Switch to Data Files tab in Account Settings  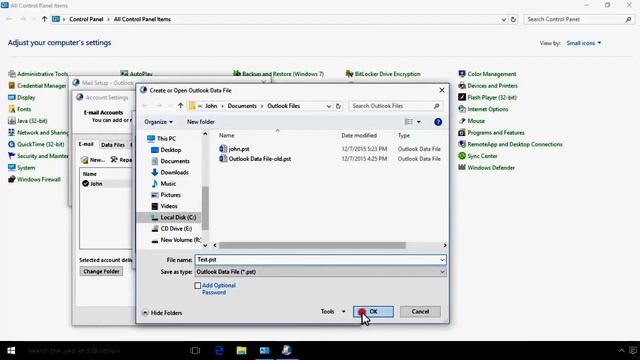113,145
